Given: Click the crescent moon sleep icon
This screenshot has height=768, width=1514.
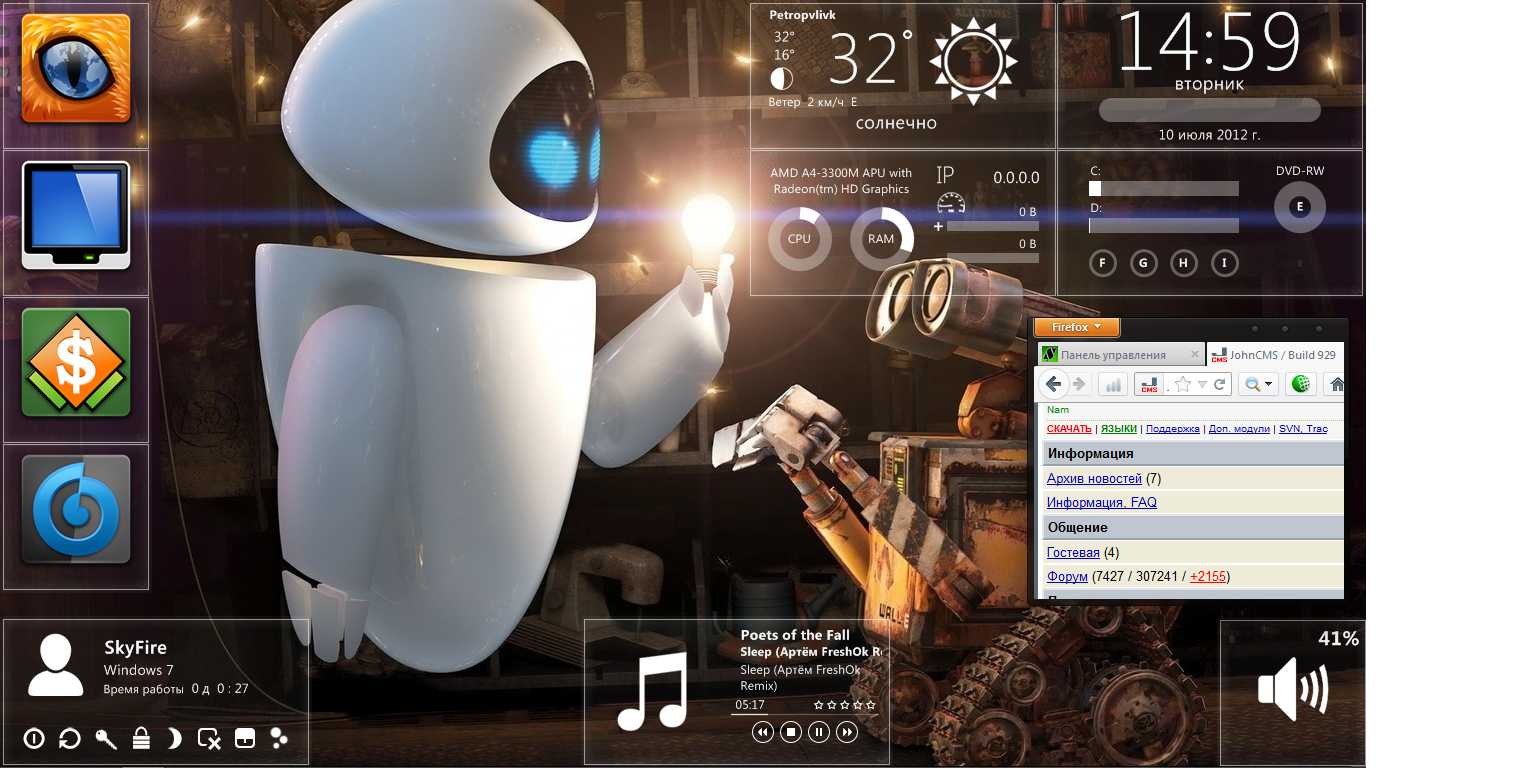Looking at the screenshot, I should point(175,739).
